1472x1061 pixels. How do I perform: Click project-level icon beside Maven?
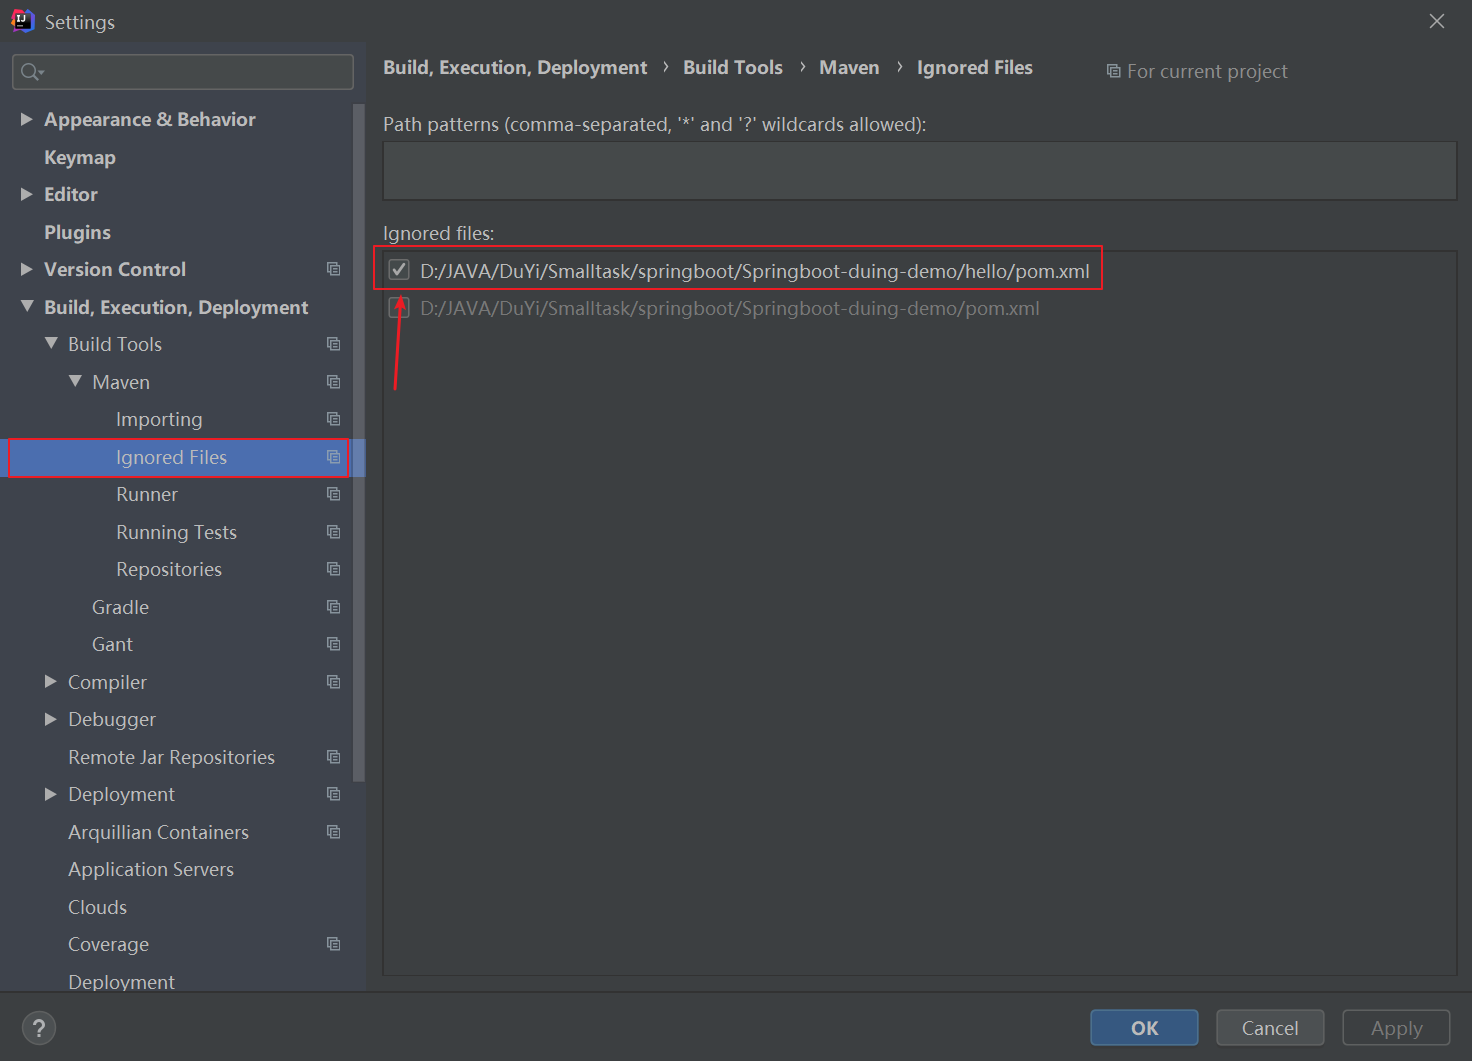click(x=334, y=382)
